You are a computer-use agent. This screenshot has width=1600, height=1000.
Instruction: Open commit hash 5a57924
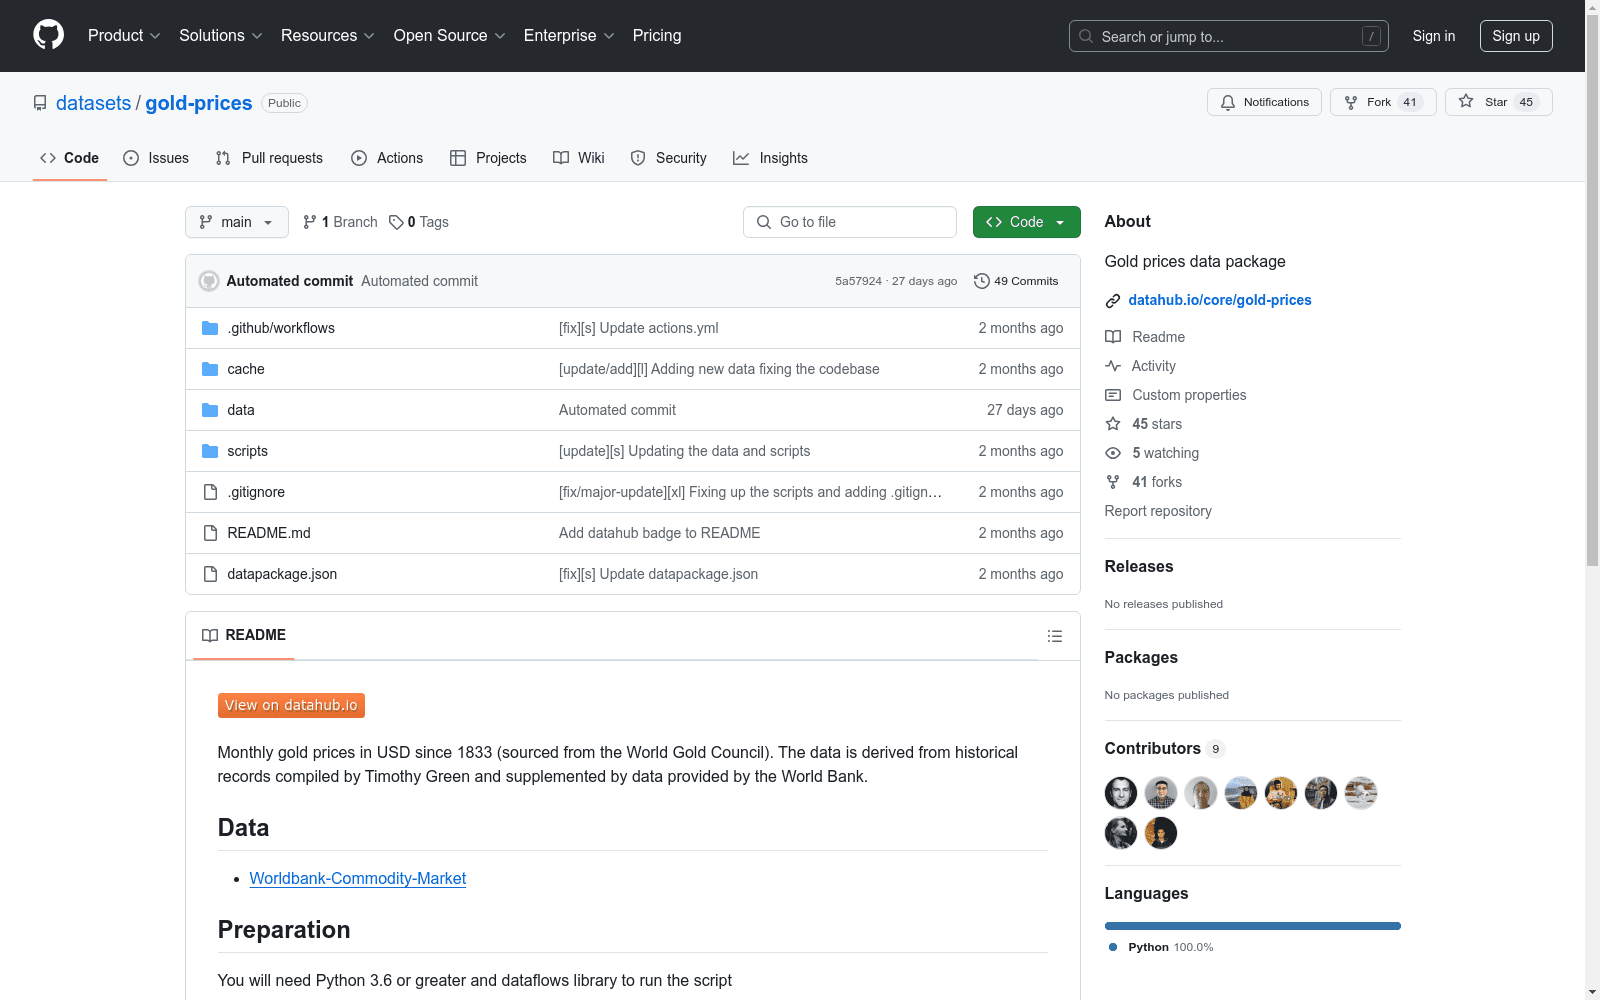pos(858,281)
